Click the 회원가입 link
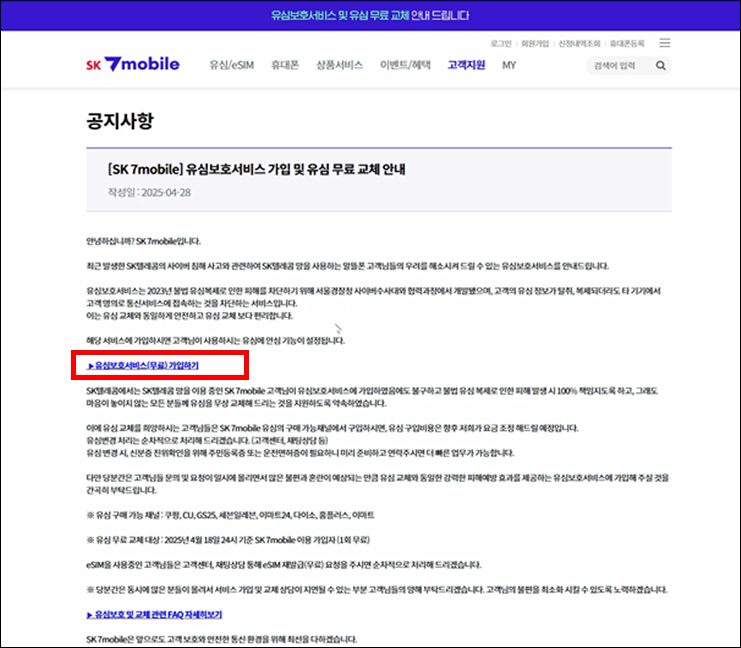 [535, 43]
